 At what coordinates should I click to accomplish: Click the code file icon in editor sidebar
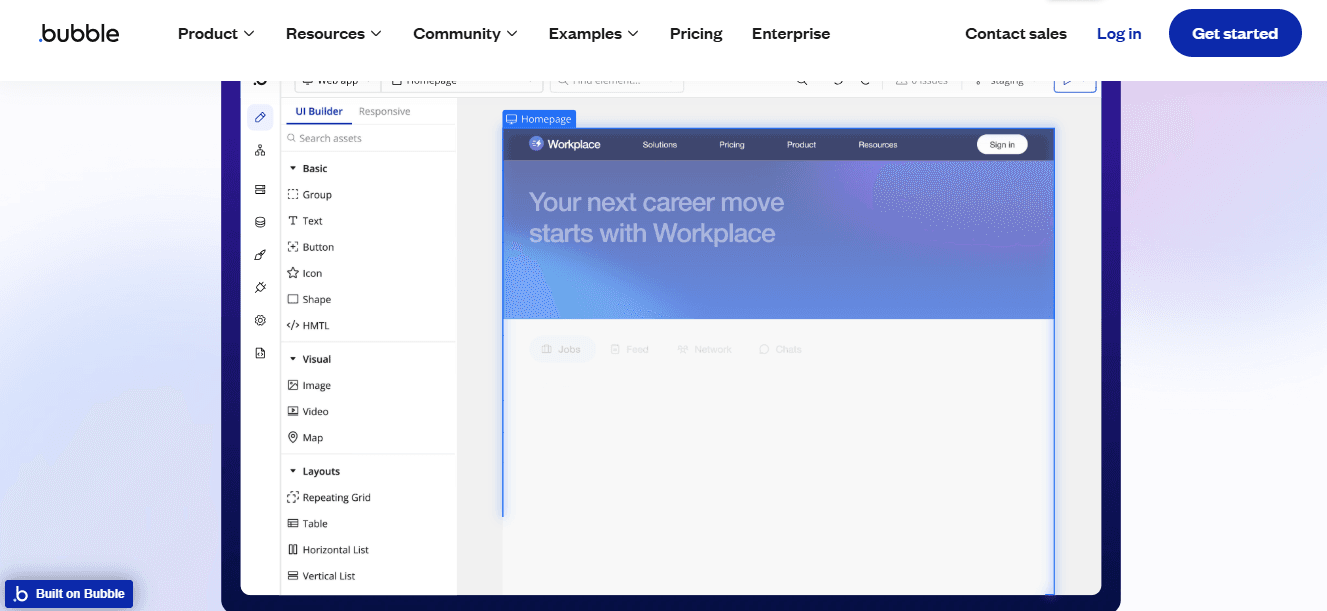pyautogui.click(x=260, y=353)
